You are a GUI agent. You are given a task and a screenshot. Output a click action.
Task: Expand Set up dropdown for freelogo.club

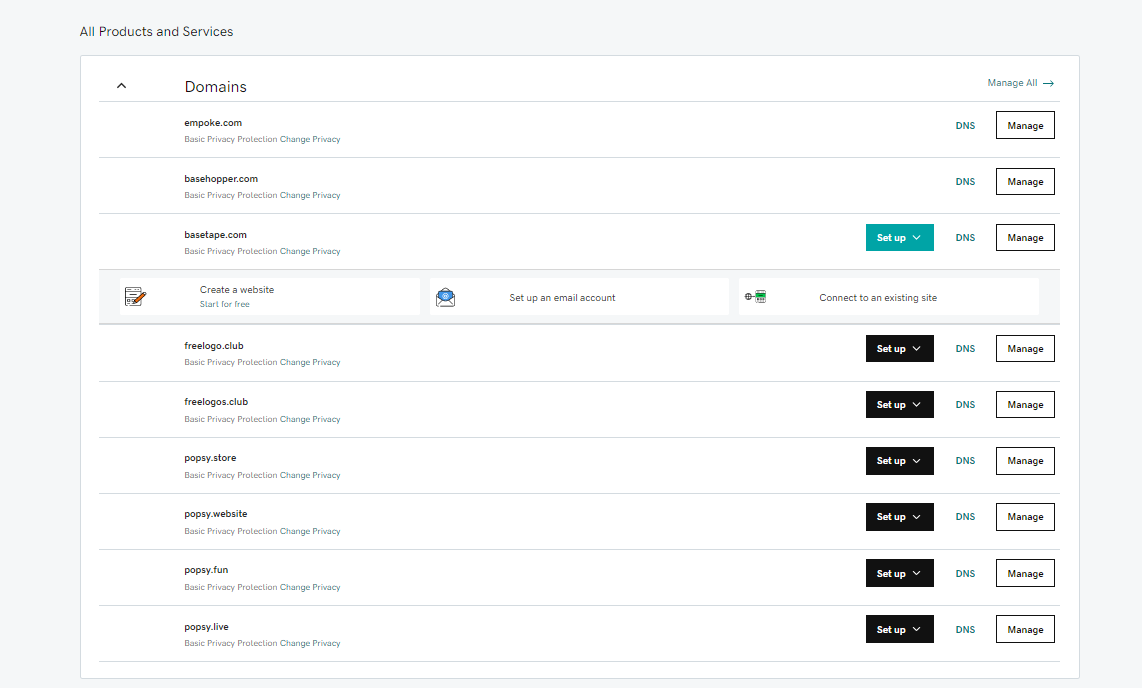899,349
